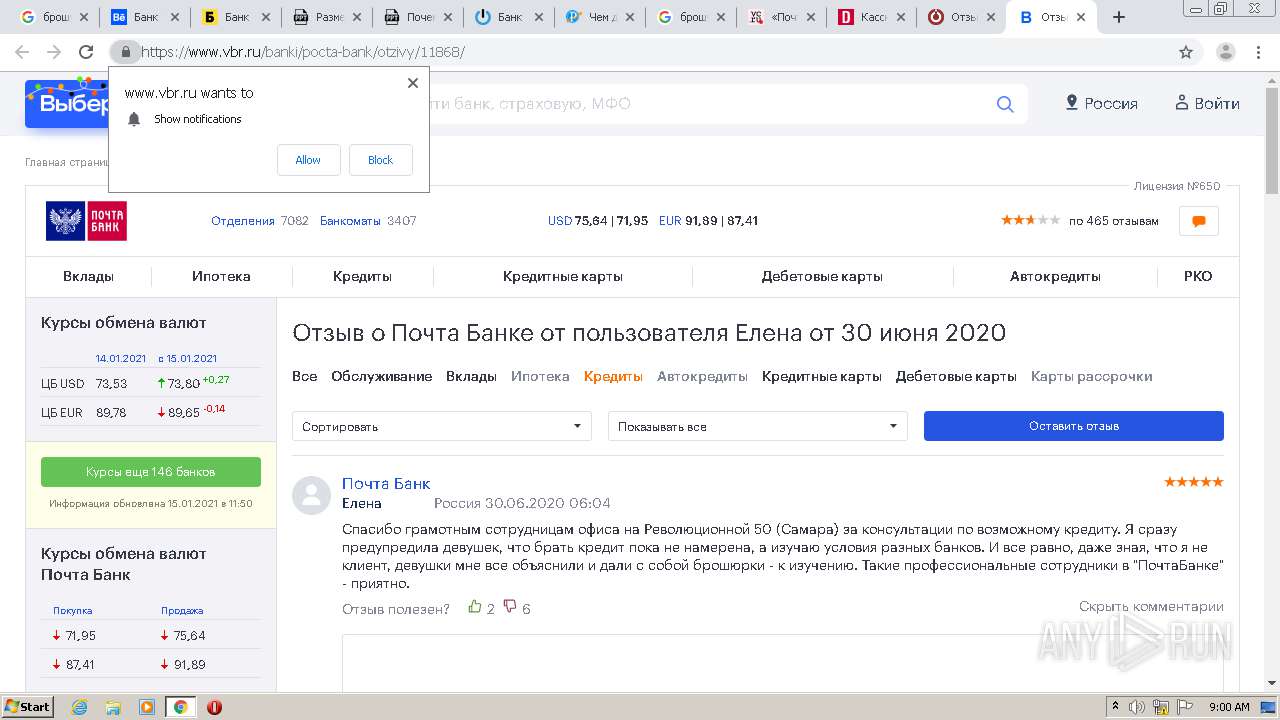Click the browser back arrow

point(22,52)
